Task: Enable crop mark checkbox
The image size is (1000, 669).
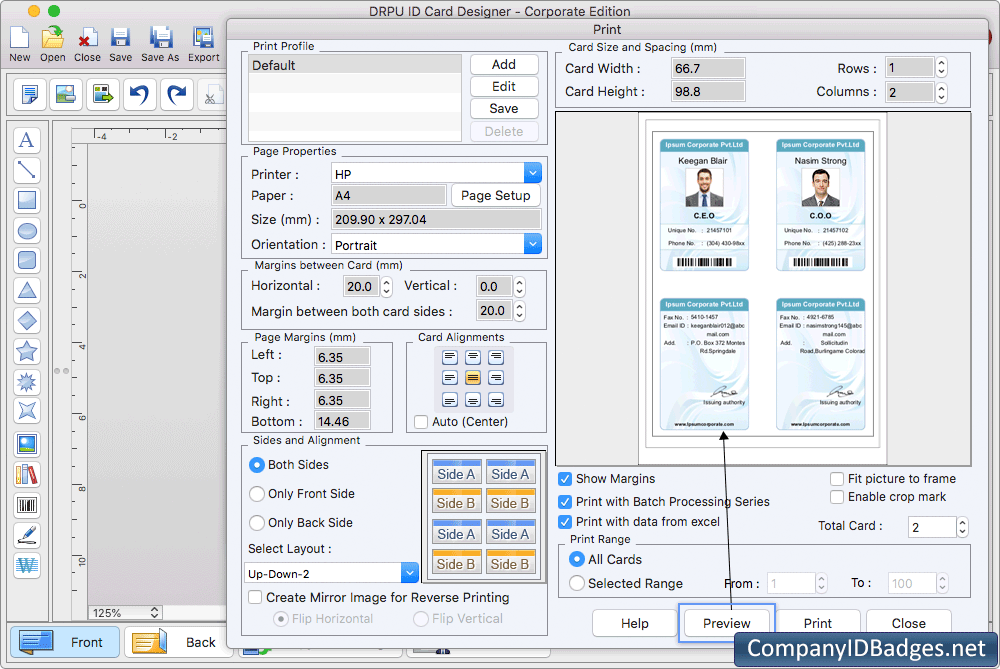Action: pos(837,497)
